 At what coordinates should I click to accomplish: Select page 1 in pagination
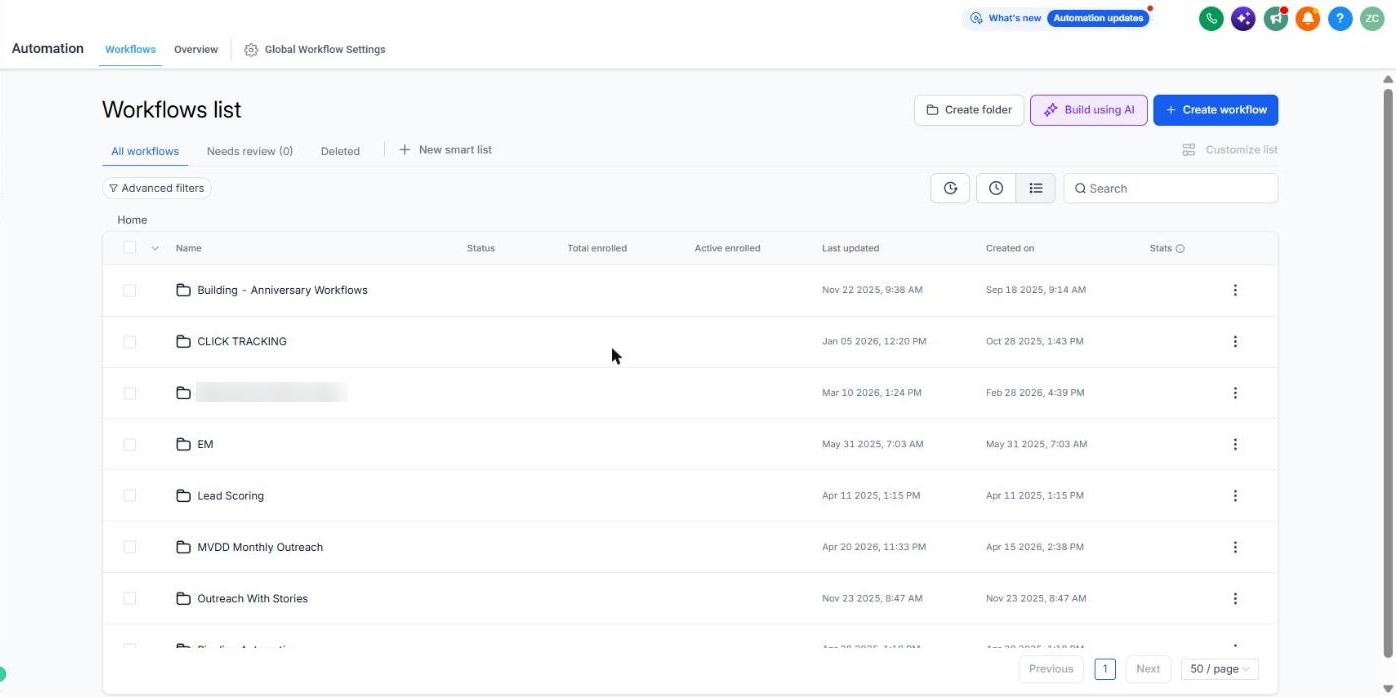pos(1105,669)
